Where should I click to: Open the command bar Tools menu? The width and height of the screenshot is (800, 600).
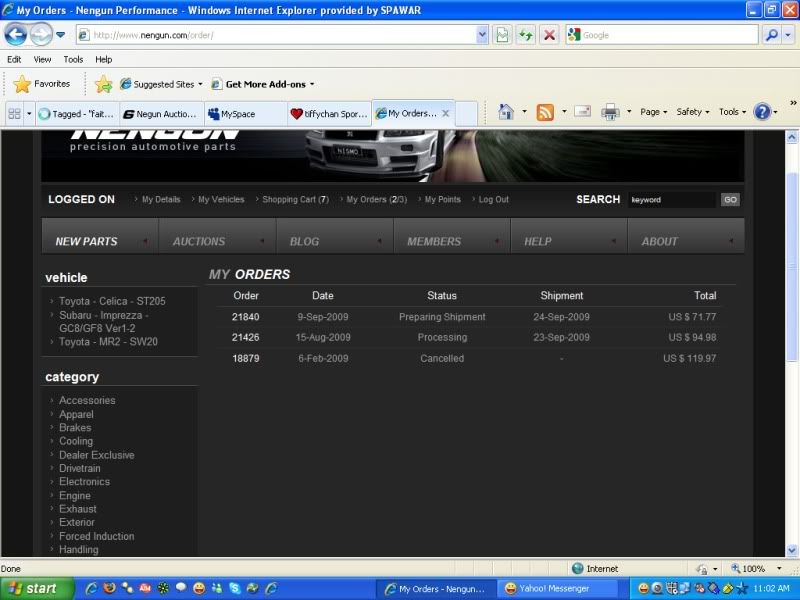point(732,112)
